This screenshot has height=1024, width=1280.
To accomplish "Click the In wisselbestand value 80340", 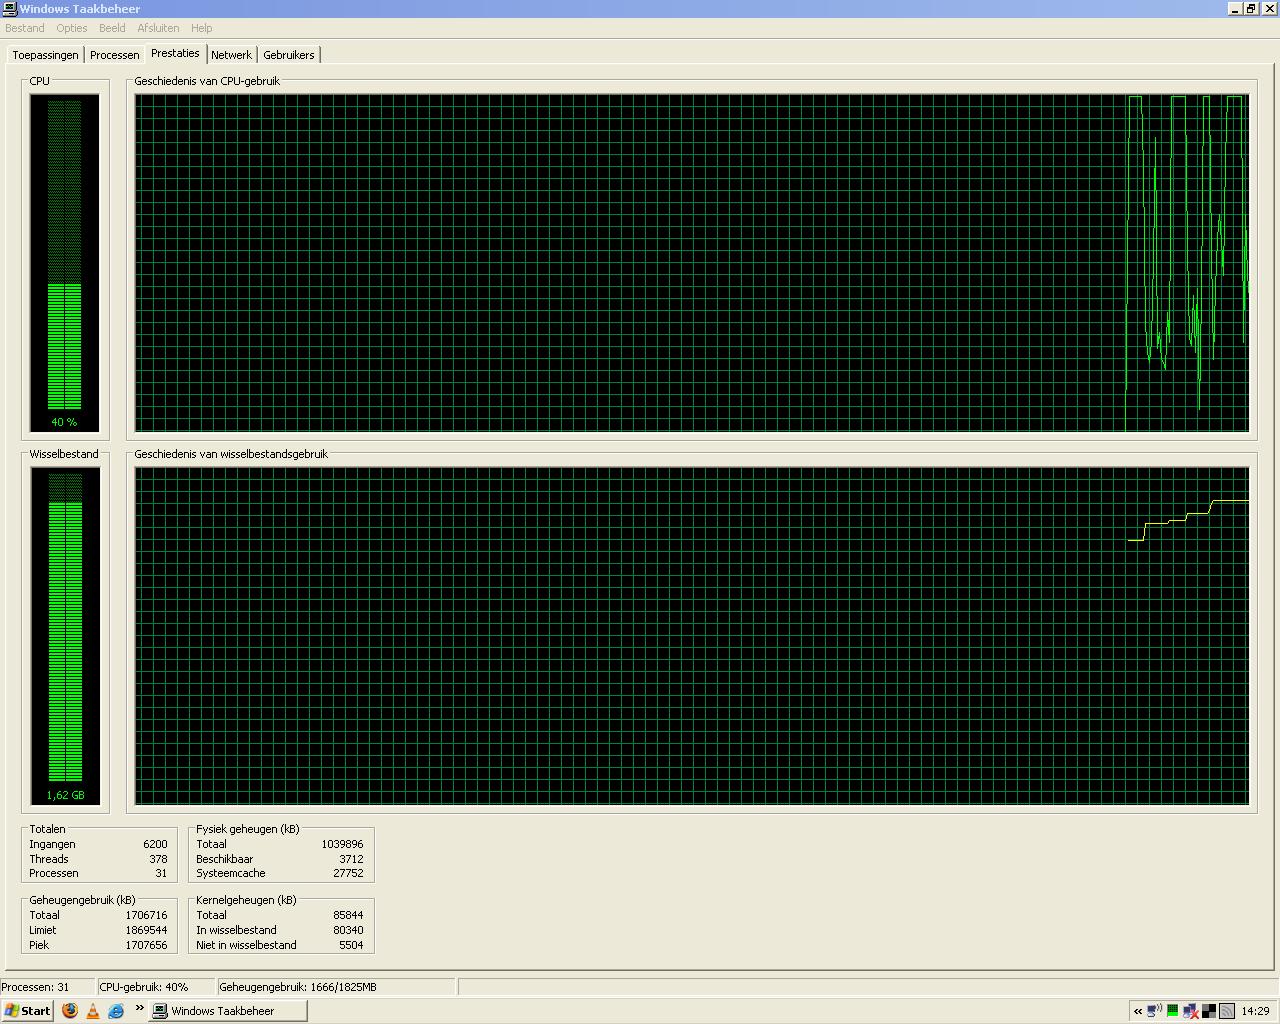I will pyautogui.click(x=348, y=930).
